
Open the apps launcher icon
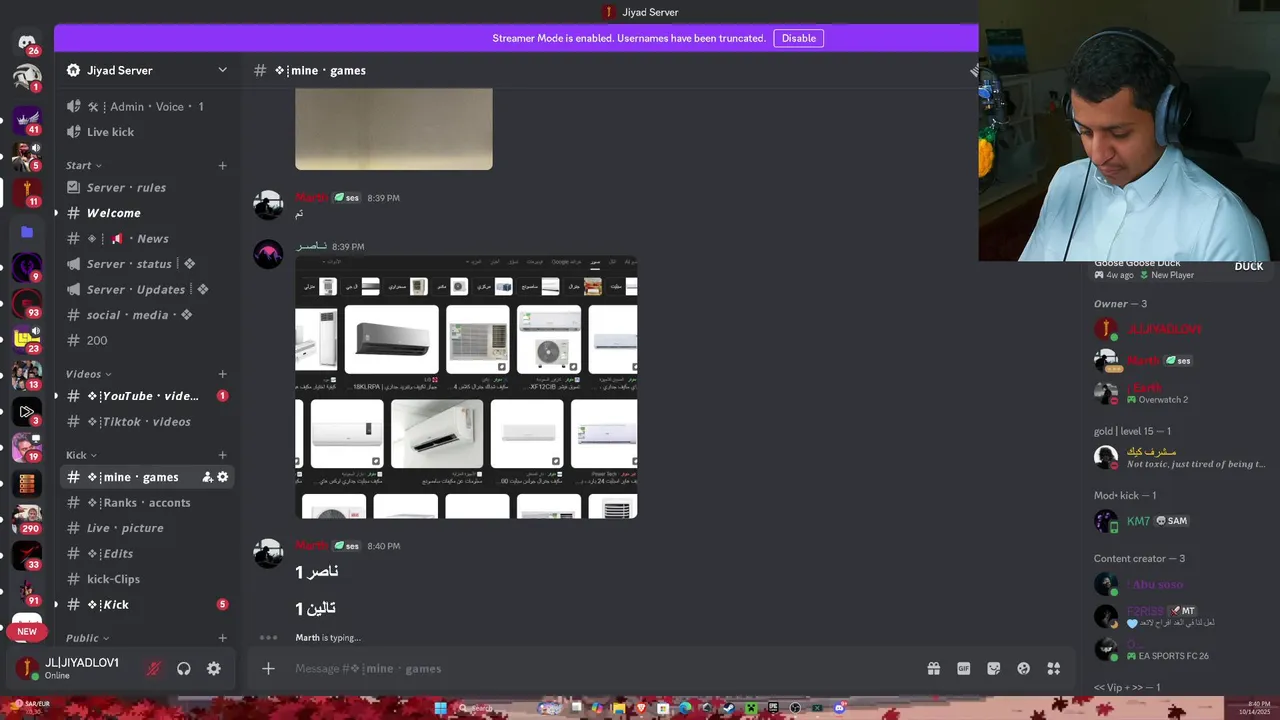(x=1053, y=669)
